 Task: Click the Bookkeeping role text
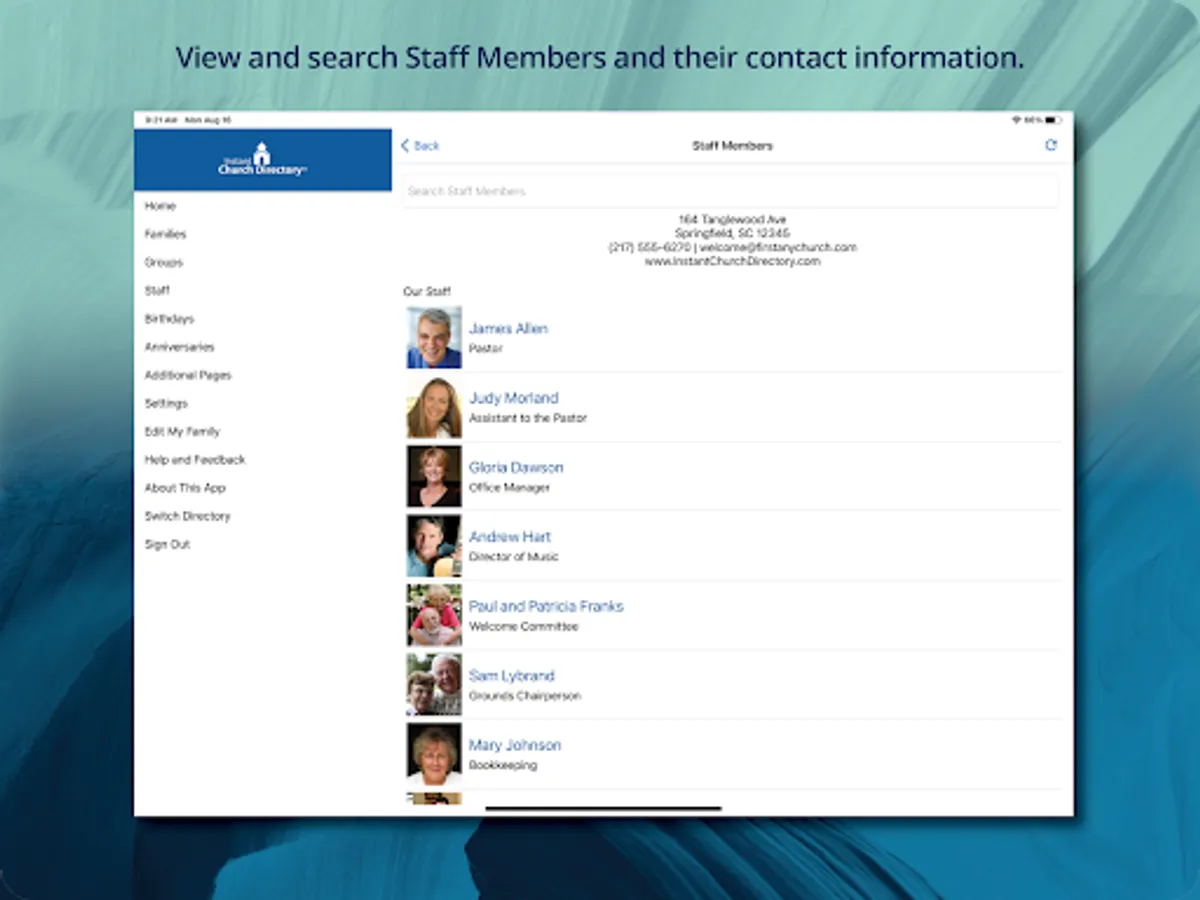click(503, 765)
